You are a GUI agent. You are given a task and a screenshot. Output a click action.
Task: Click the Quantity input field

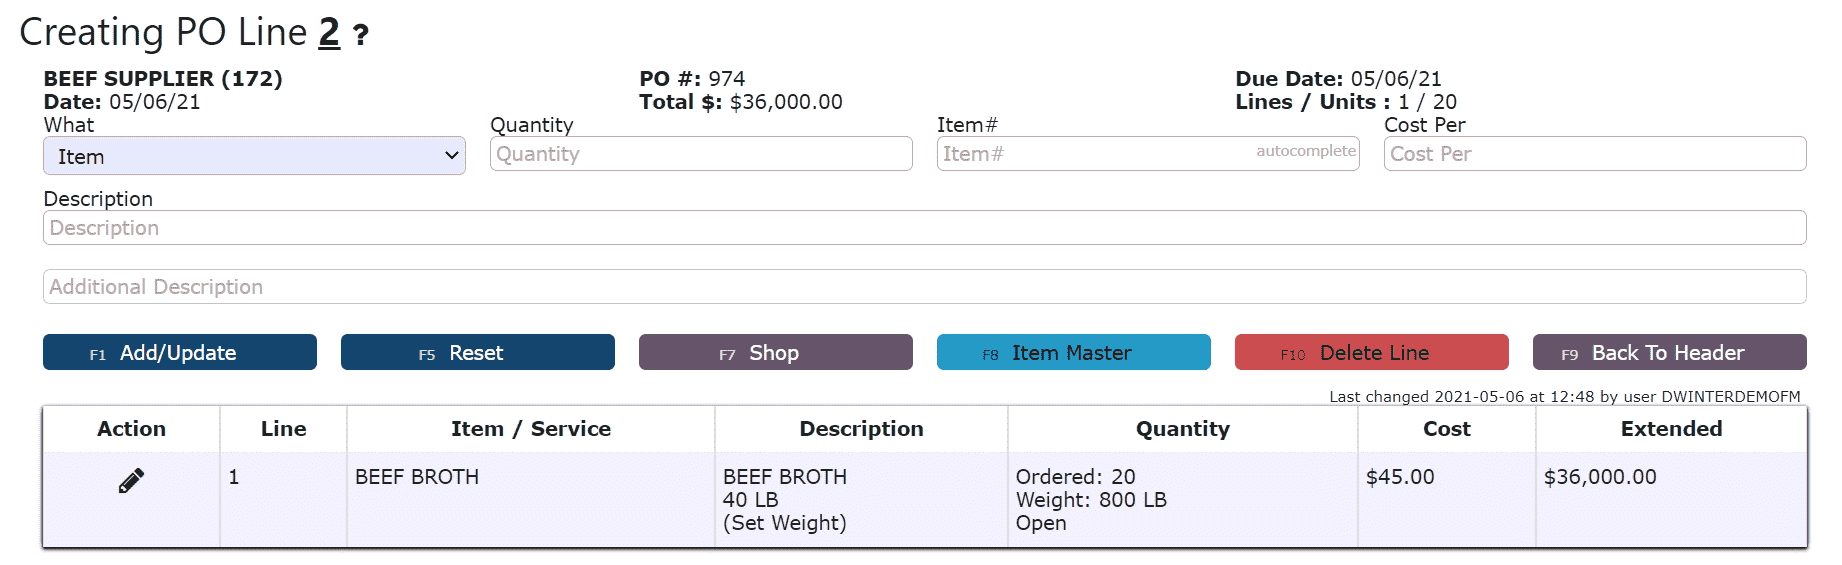(701, 154)
